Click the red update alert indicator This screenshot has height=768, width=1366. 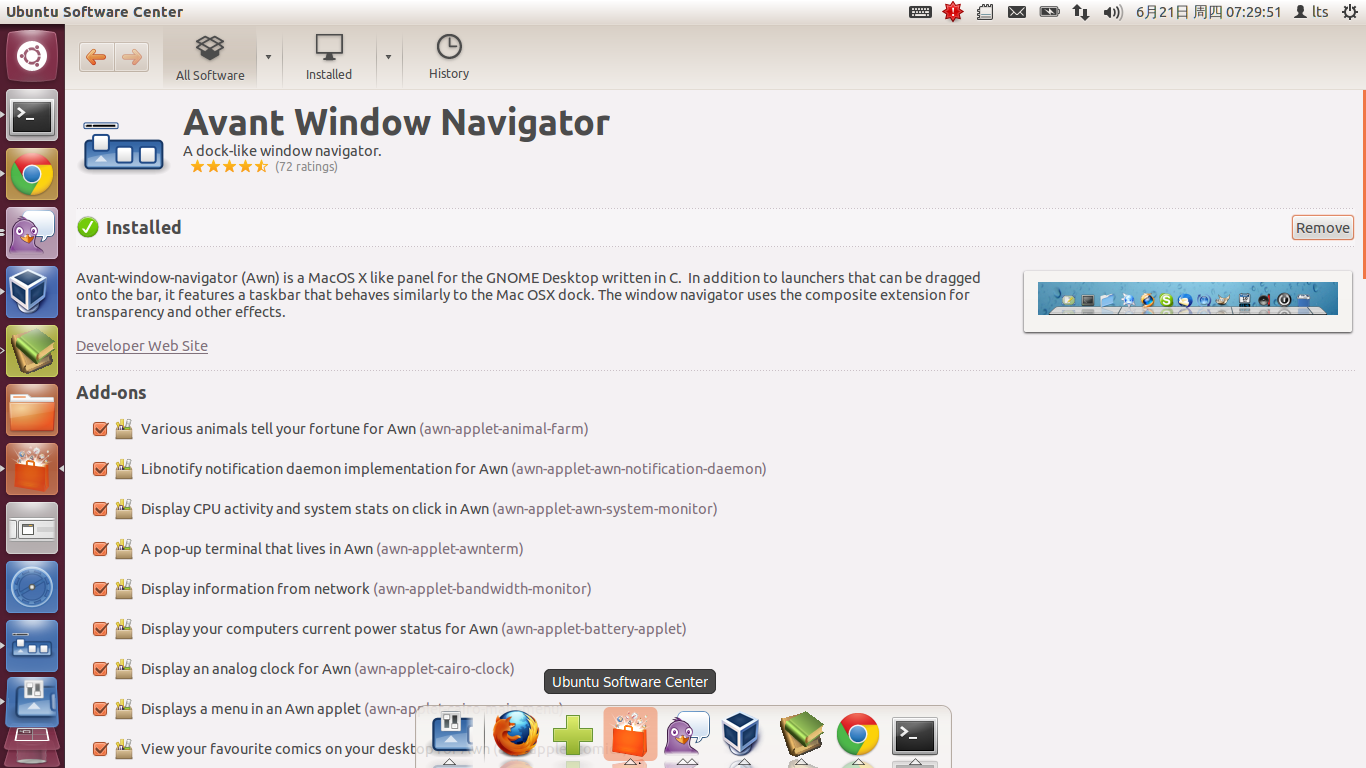pyautogui.click(x=953, y=12)
